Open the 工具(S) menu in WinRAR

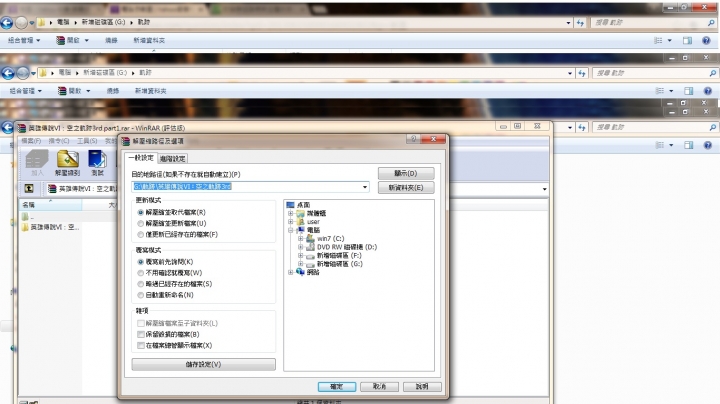[87, 141]
